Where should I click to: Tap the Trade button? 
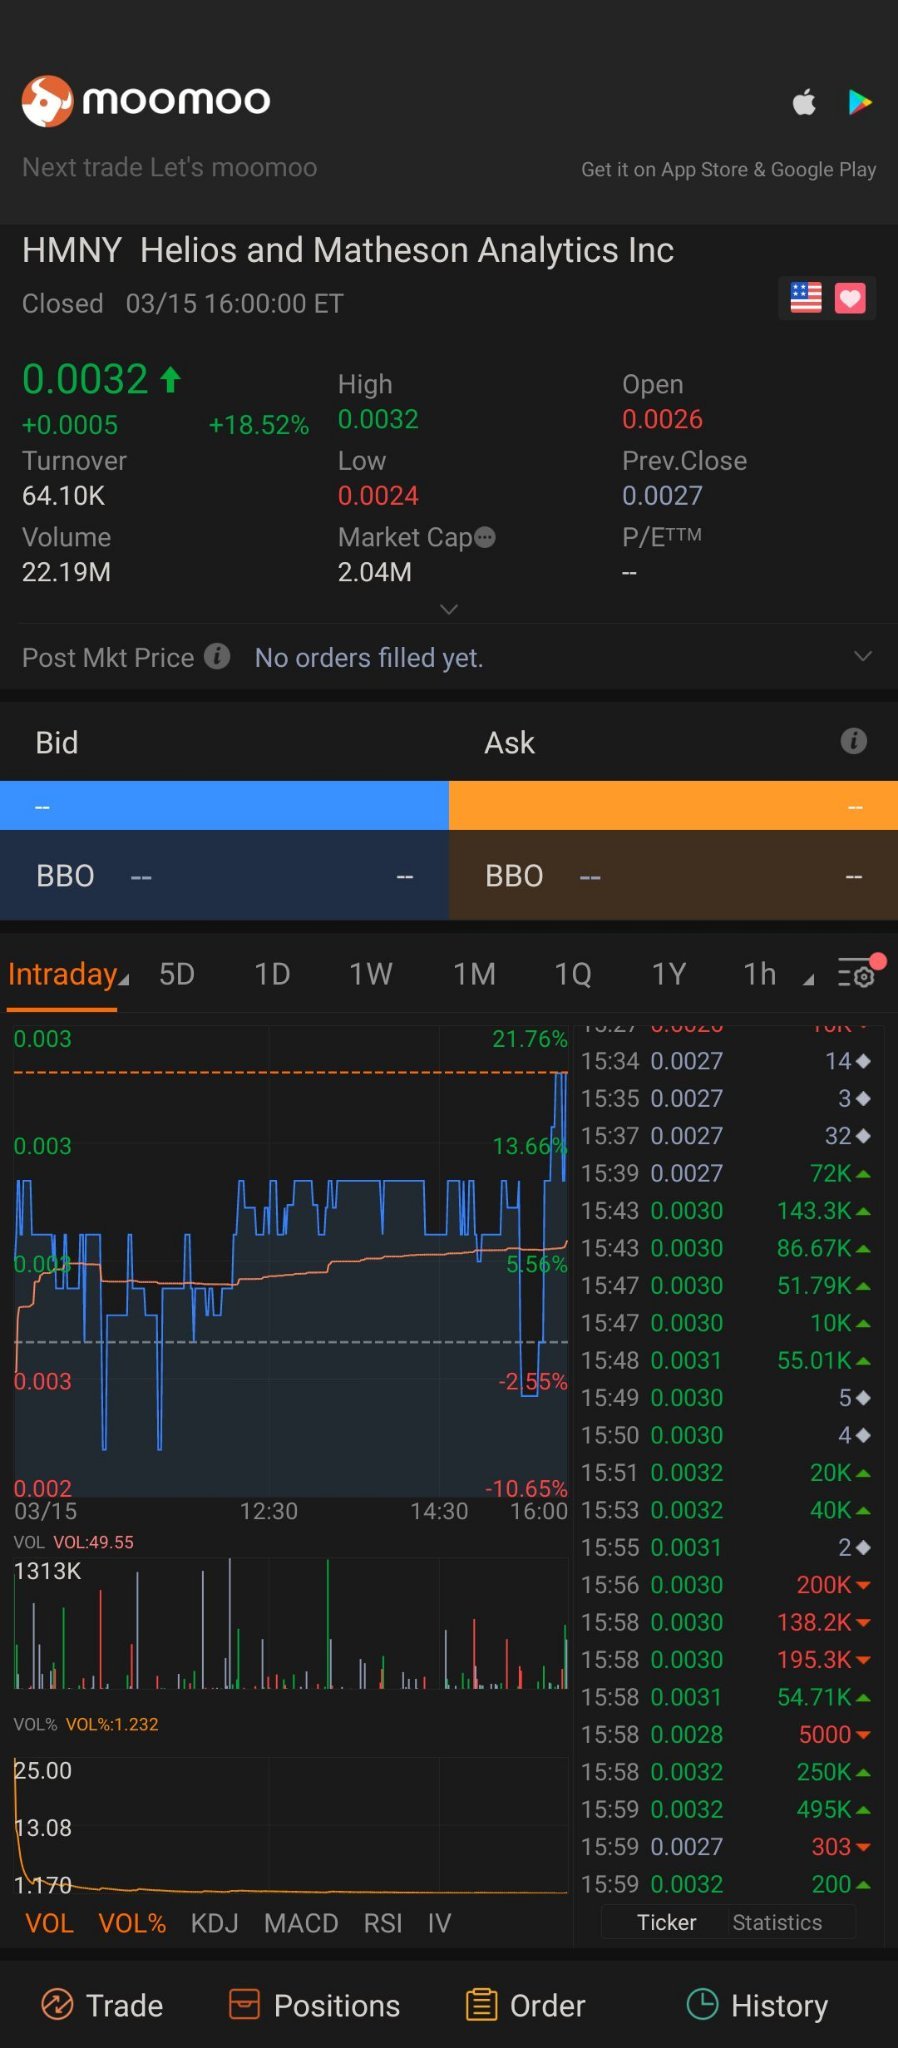[102, 2005]
